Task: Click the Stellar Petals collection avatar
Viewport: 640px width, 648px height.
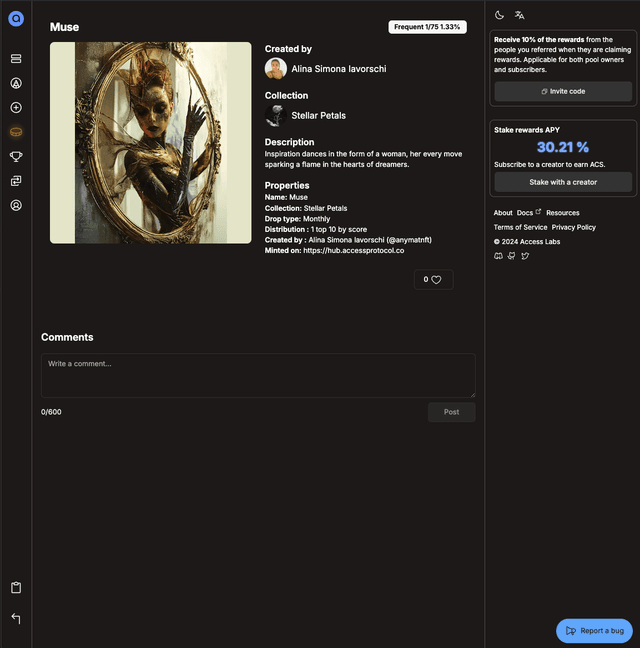Action: 276,115
